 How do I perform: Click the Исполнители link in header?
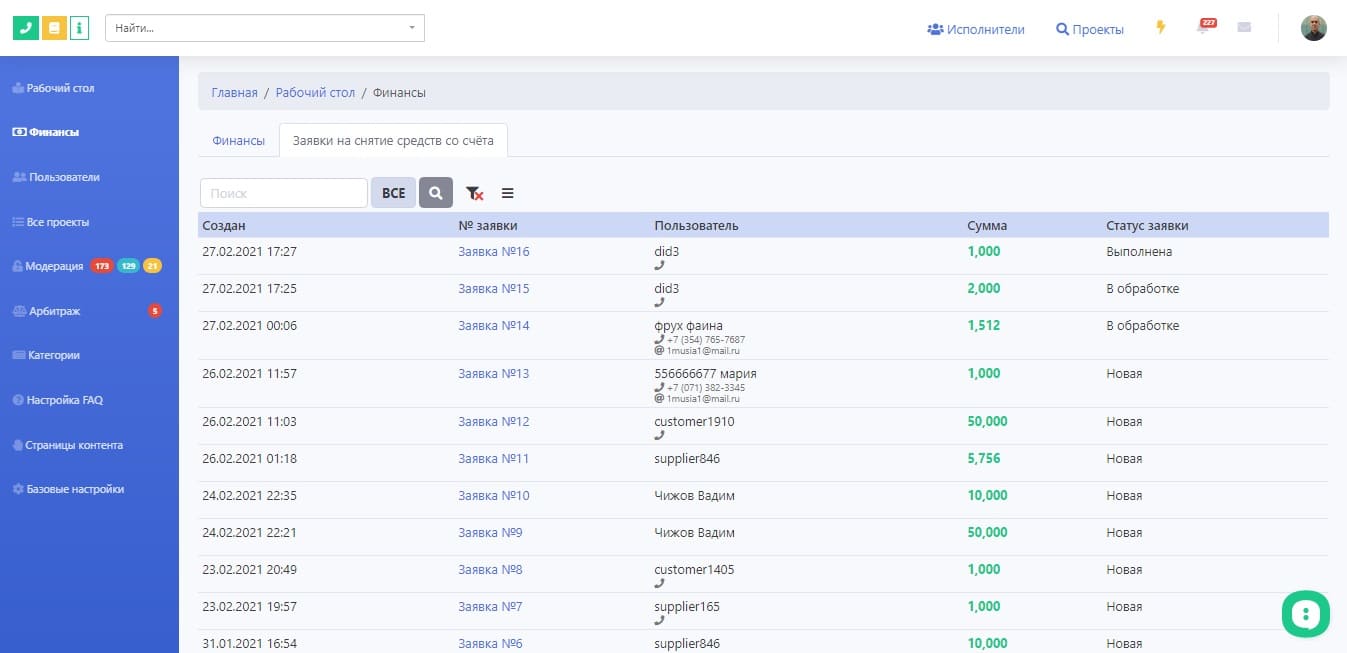point(976,29)
